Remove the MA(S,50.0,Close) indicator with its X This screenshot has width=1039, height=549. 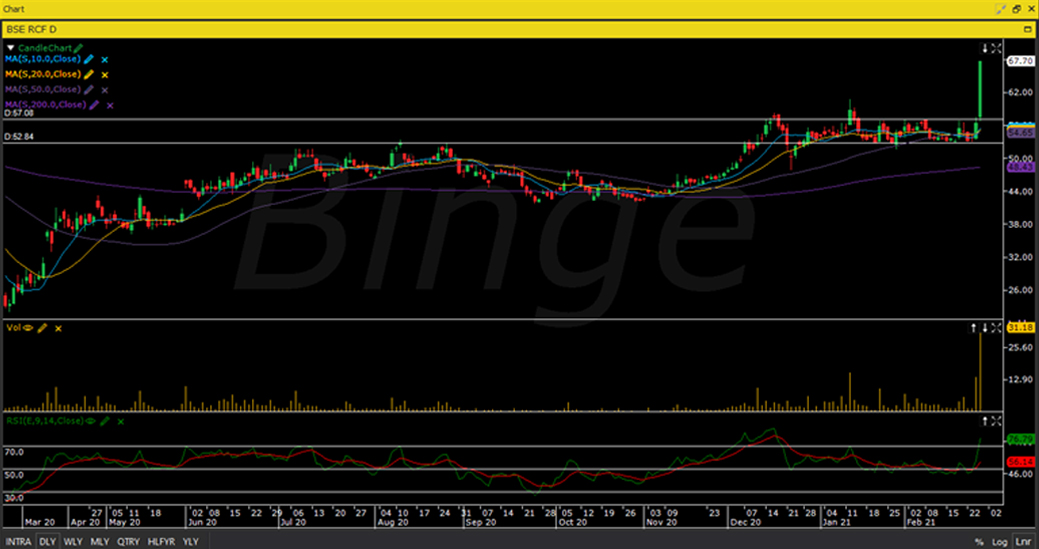[105, 90]
